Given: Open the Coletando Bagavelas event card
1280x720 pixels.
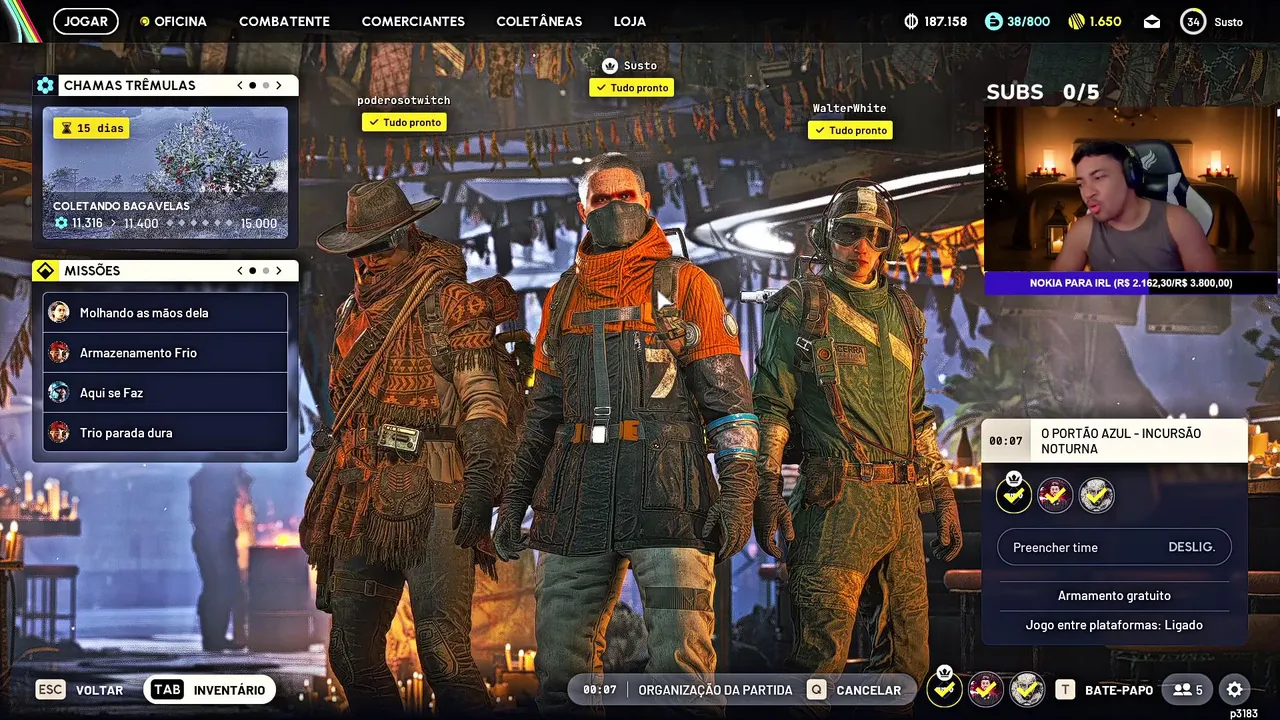Looking at the screenshot, I should click(165, 173).
